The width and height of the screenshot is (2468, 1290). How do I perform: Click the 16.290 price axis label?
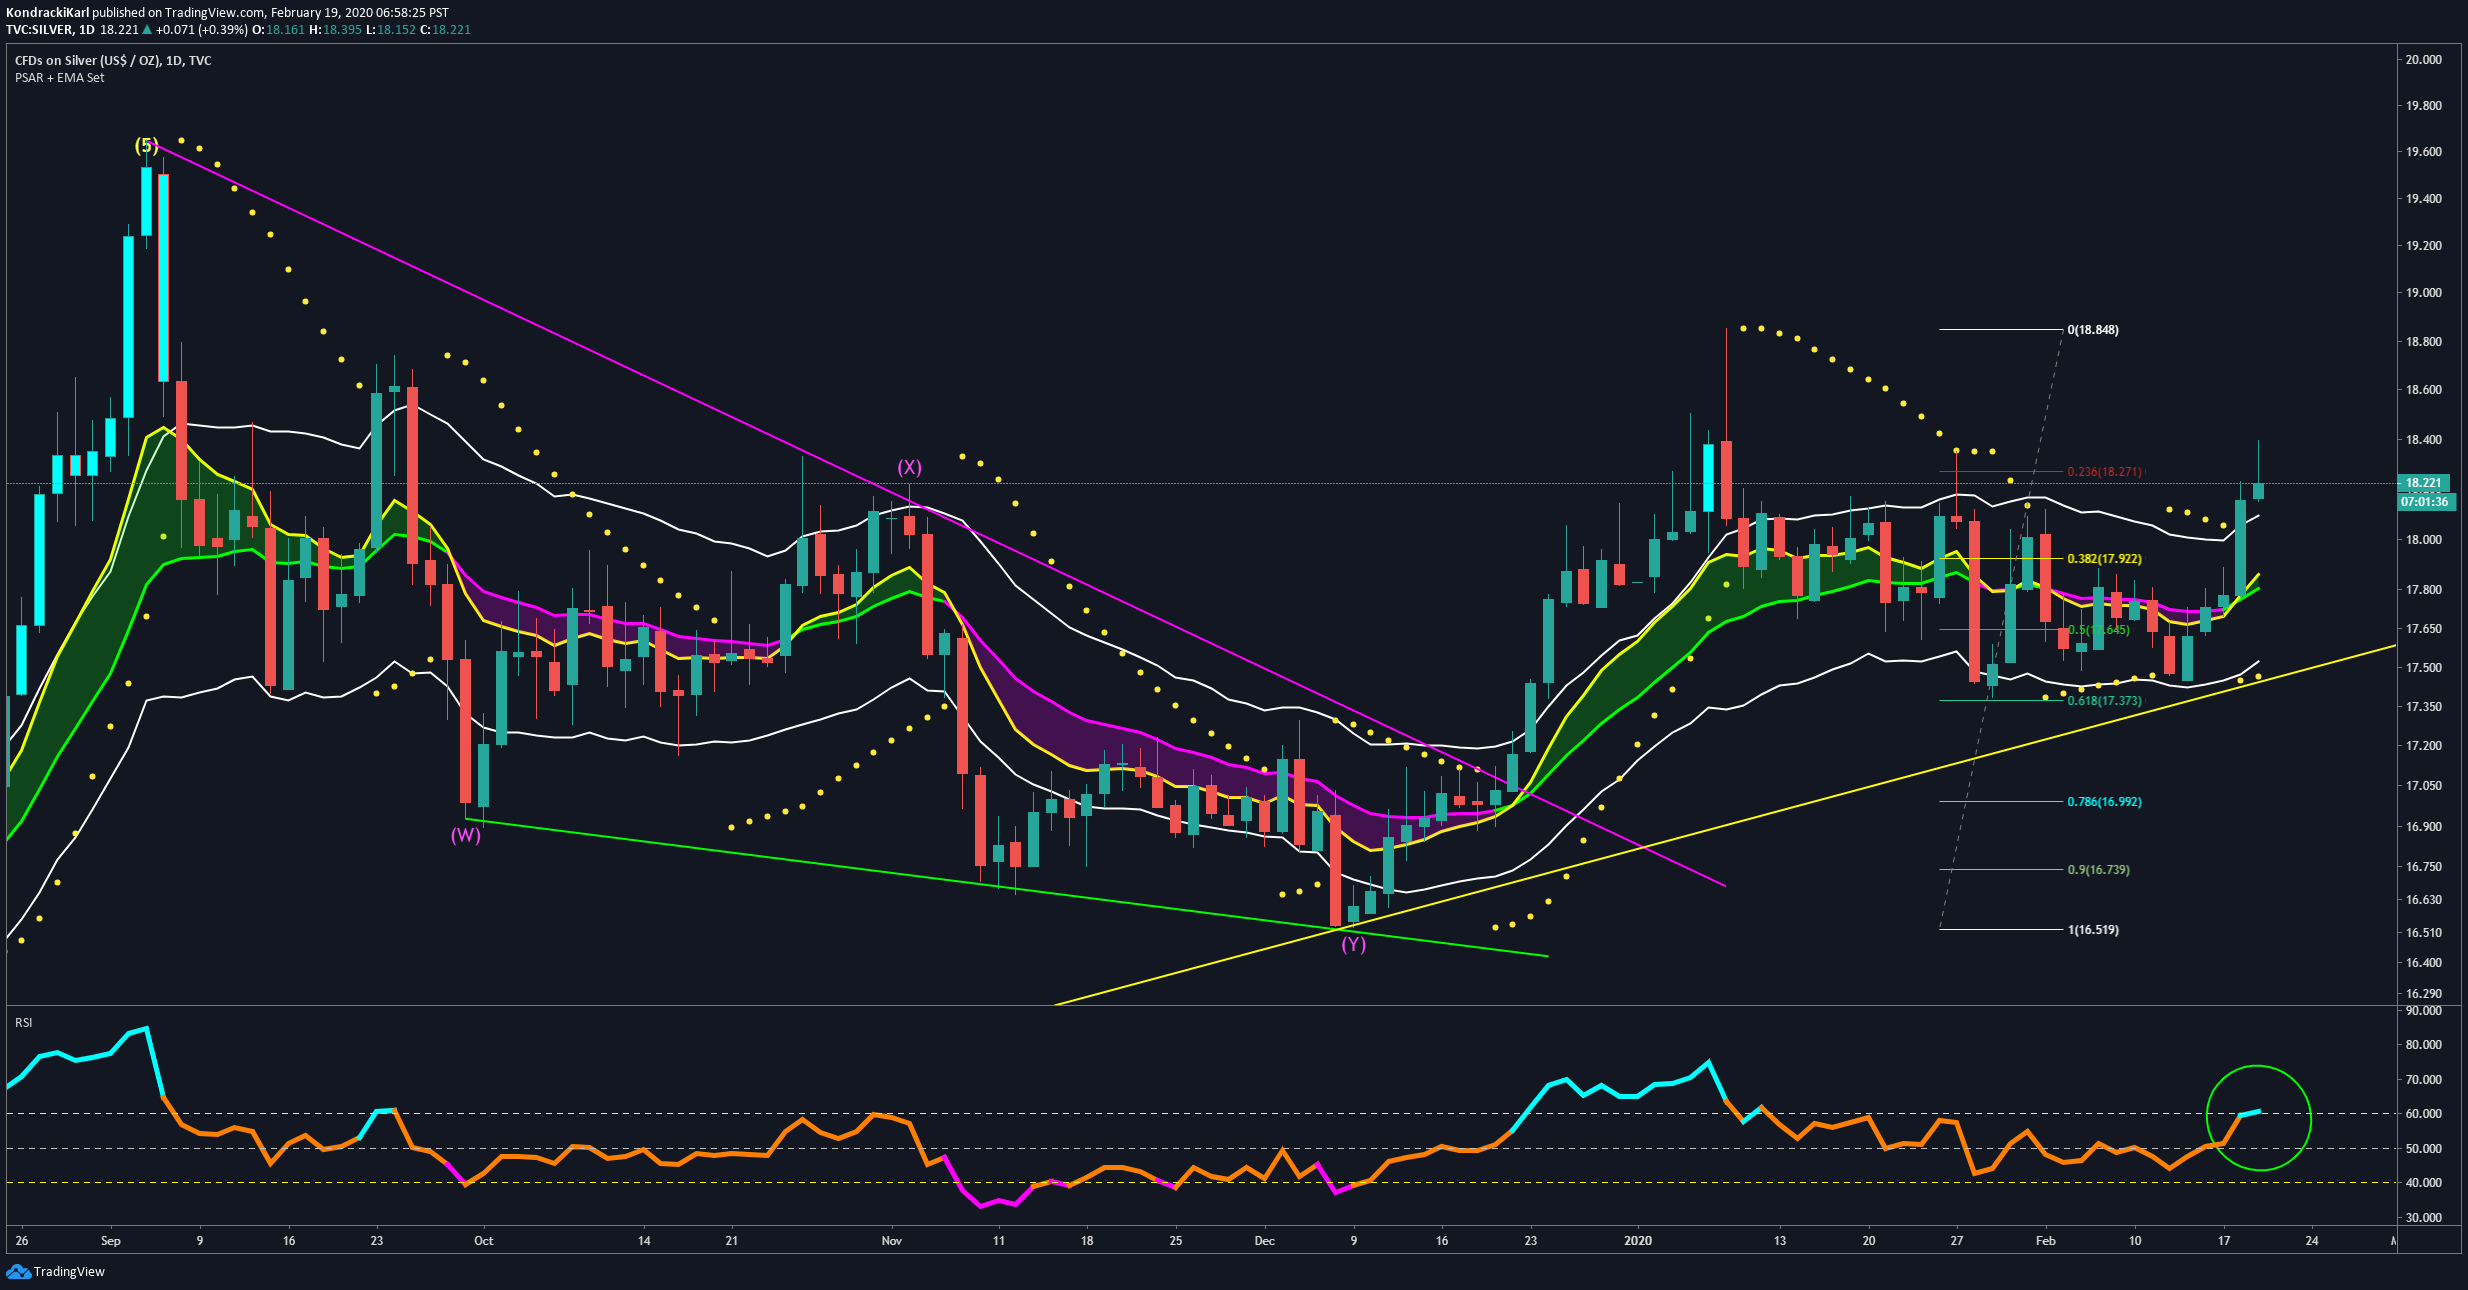pyautogui.click(x=2424, y=994)
